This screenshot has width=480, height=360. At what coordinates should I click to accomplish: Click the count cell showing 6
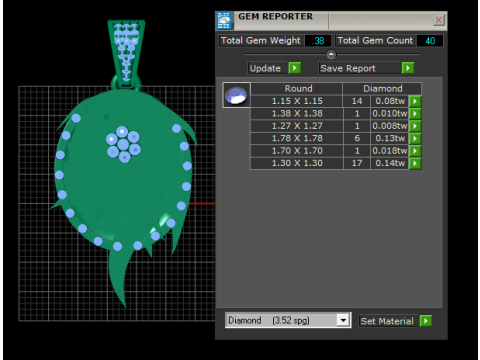[x=357, y=138]
